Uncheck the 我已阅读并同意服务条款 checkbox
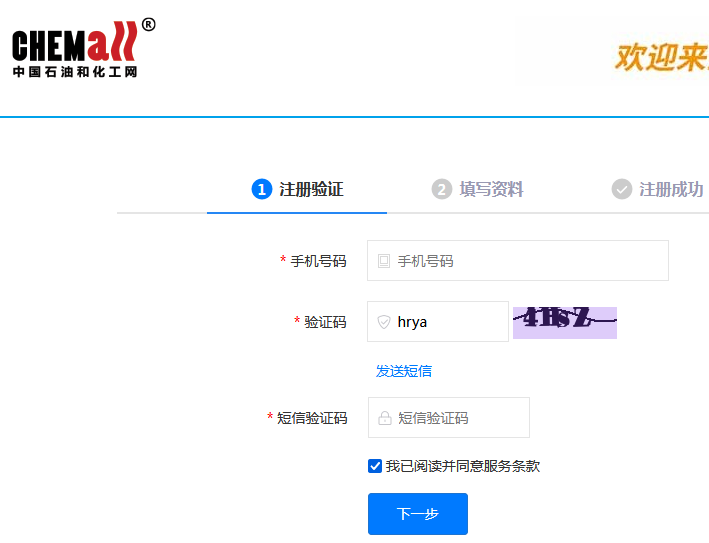 coord(375,466)
